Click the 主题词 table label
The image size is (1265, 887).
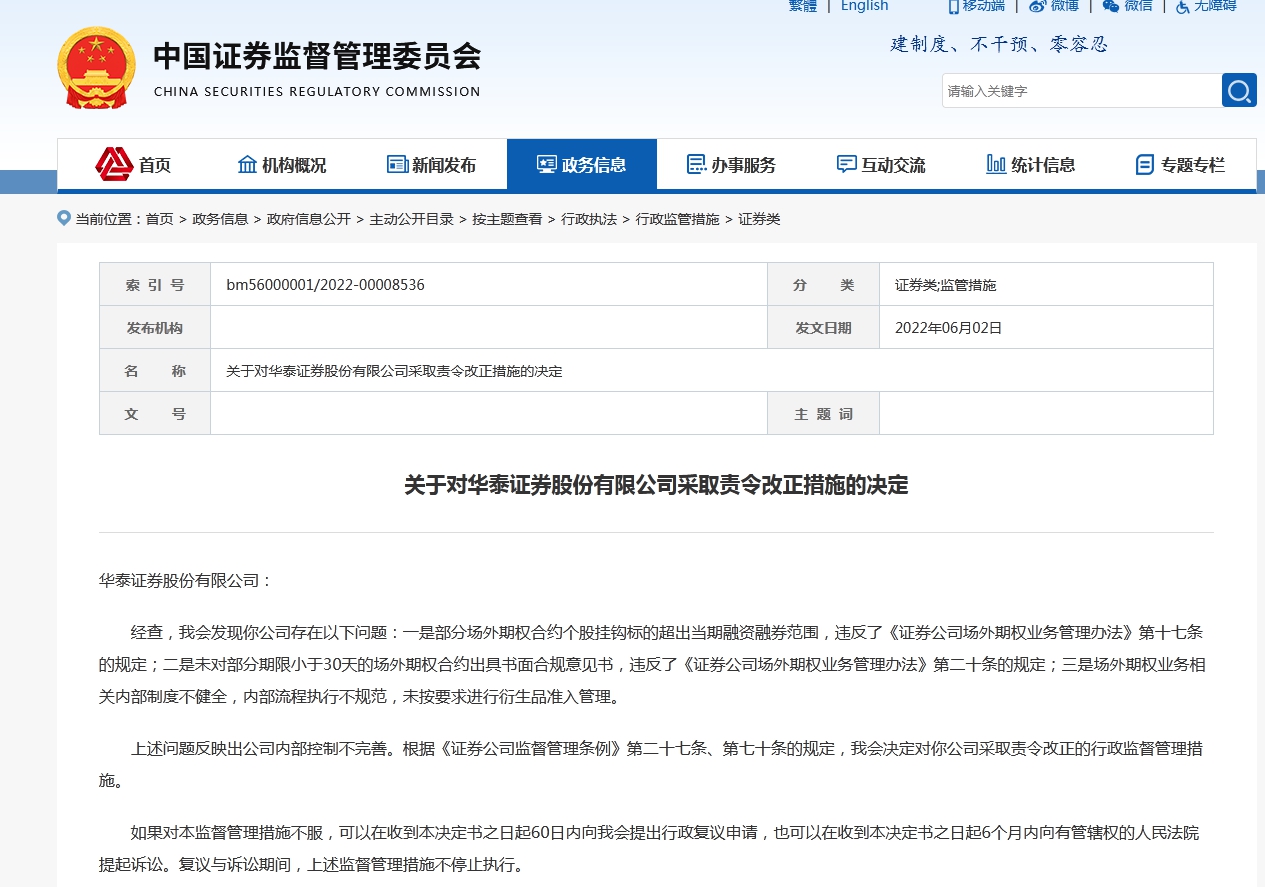[824, 414]
